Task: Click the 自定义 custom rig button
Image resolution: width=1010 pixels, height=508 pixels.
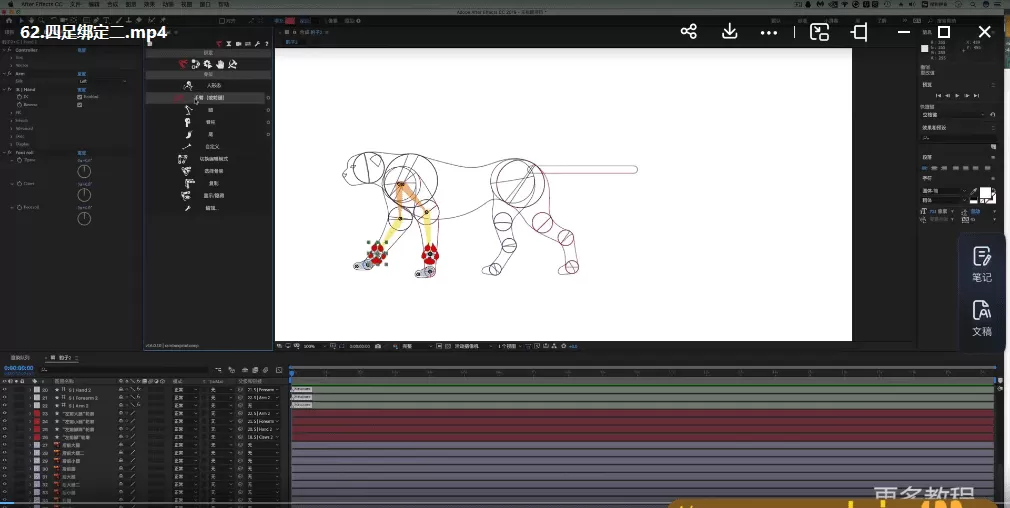Action: click(210, 146)
